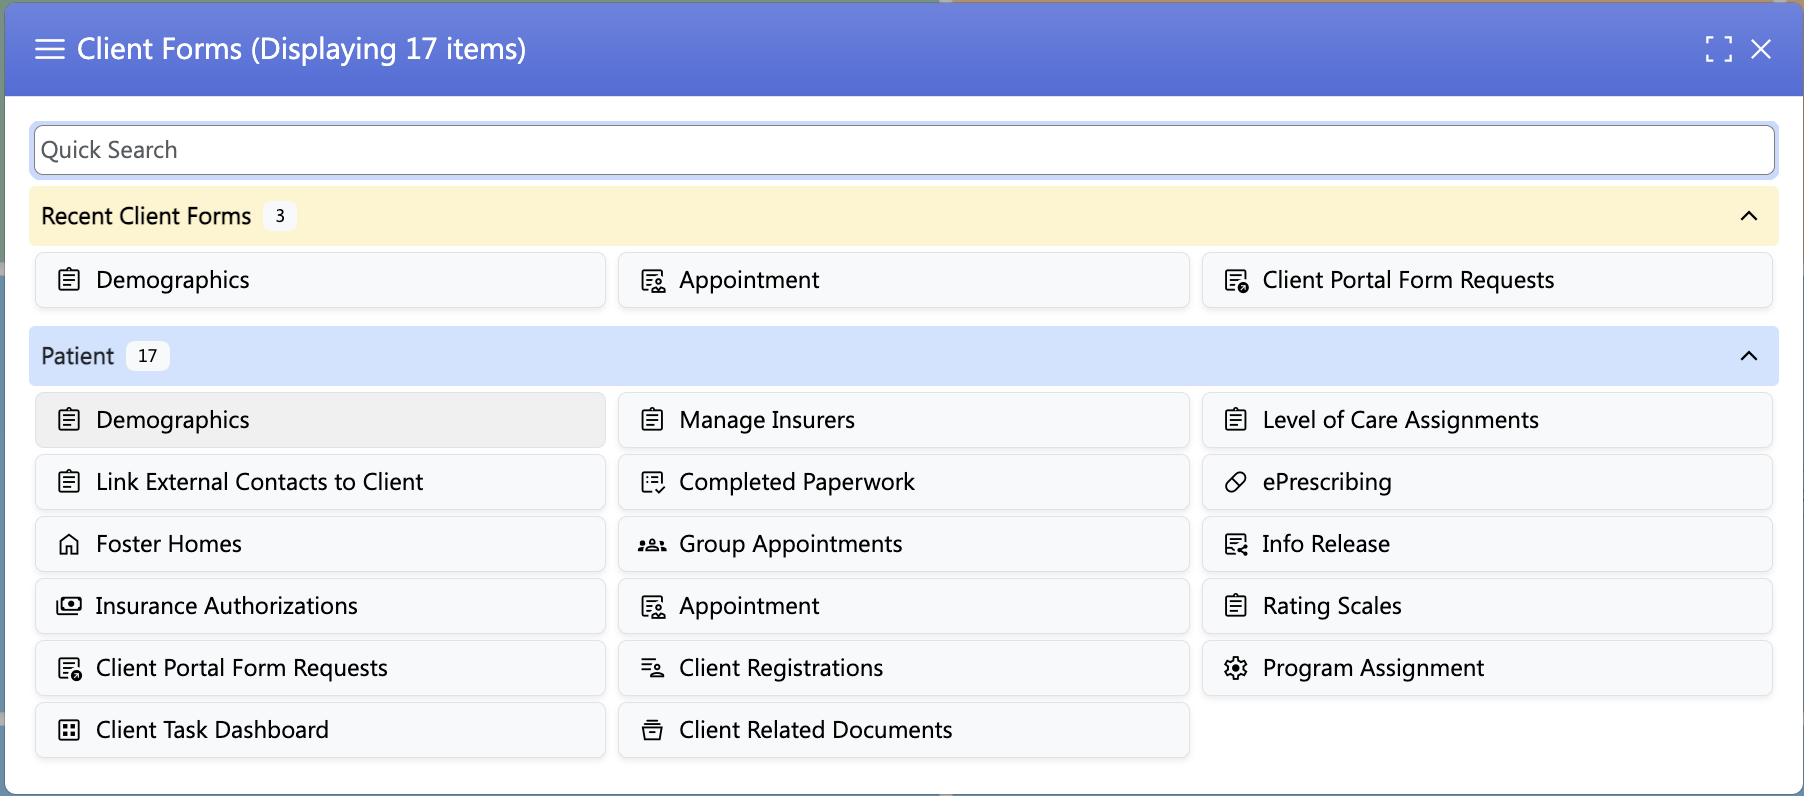Open Client Portal Form Requests in Recent
Image resolution: width=1804 pixels, height=796 pixels.
click(x=1487, y=280)
